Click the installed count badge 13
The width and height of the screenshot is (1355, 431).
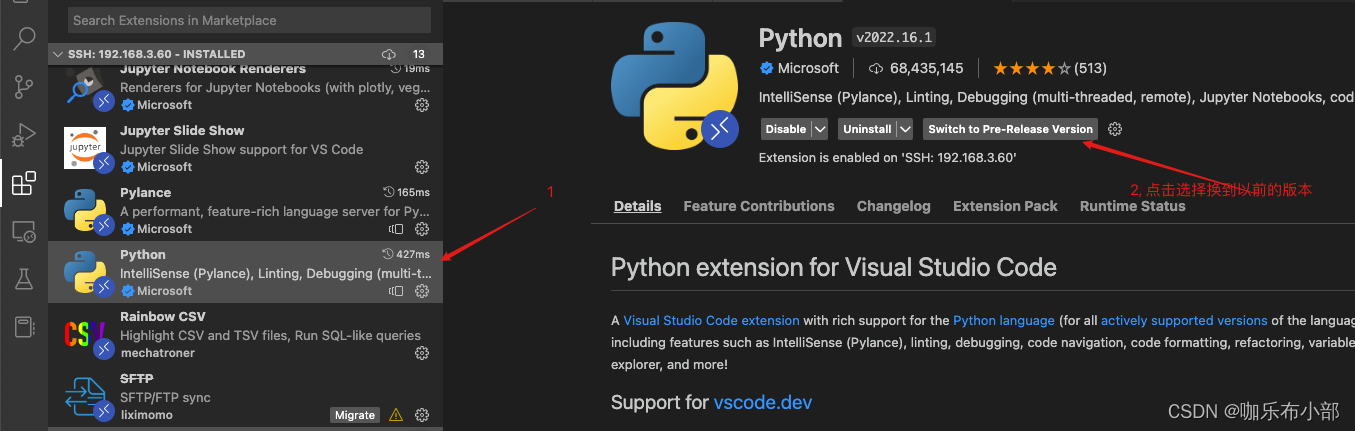tap(418, 54)
